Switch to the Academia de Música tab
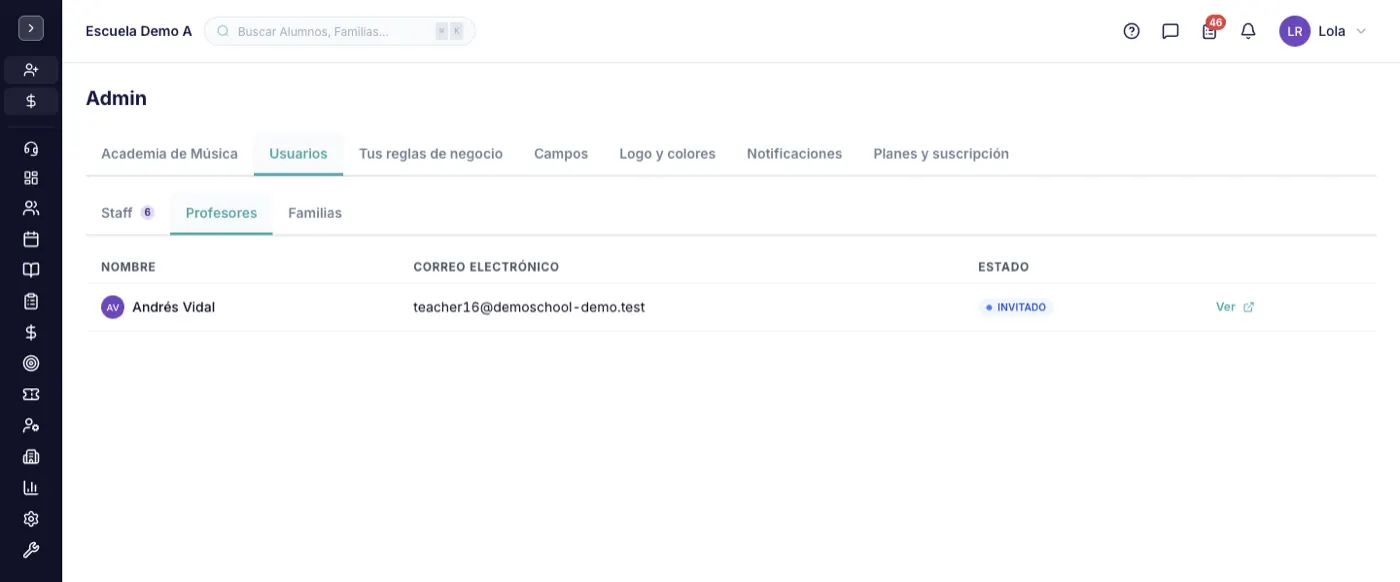This screenshot has width=1400, height=582. pos(169,154)
